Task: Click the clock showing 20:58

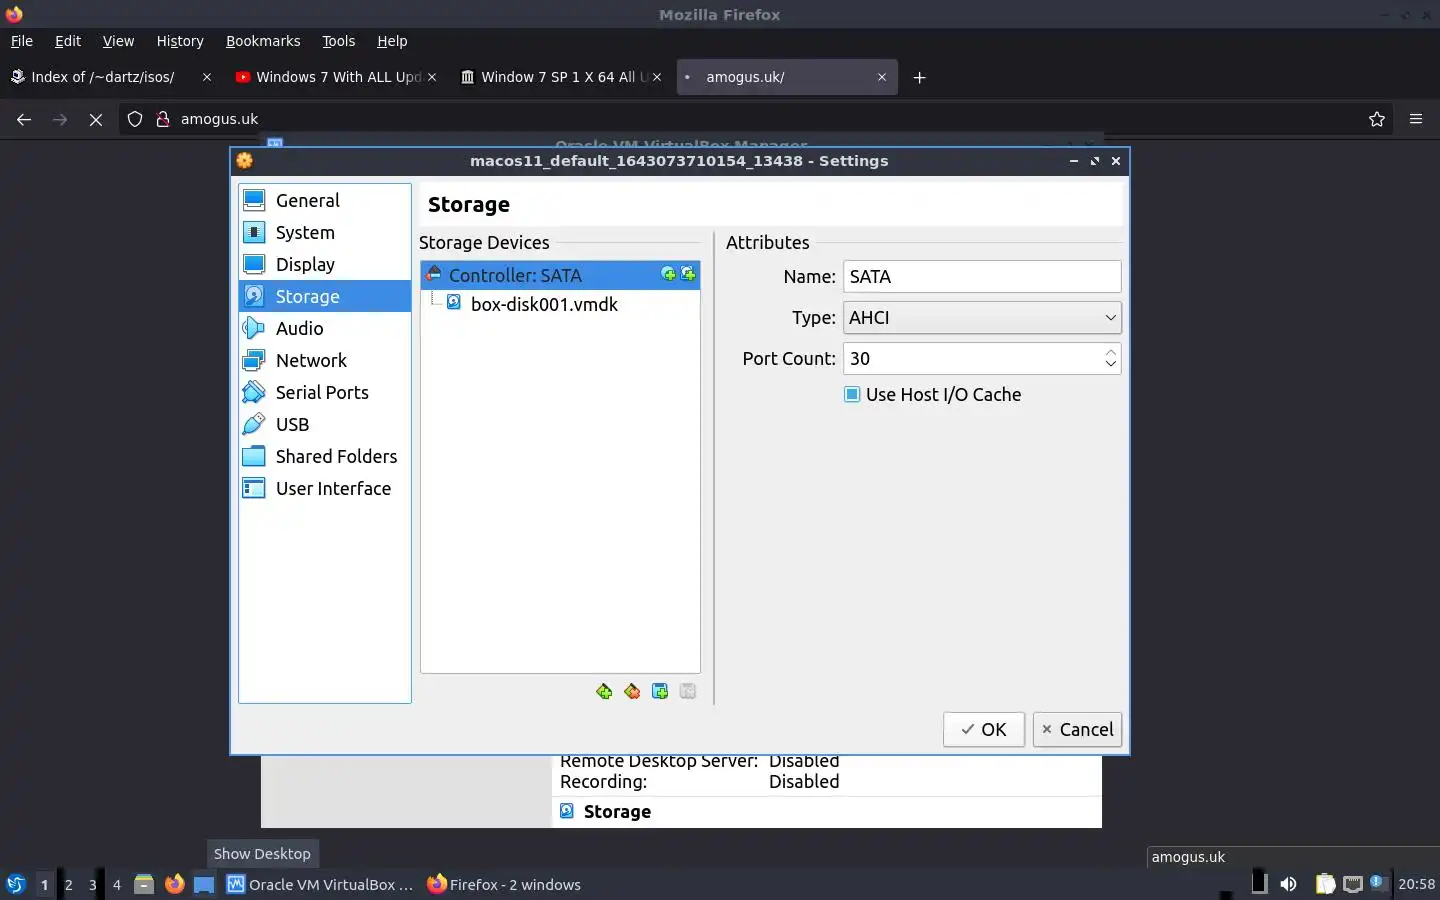Action: click(x=1416, y=884)
